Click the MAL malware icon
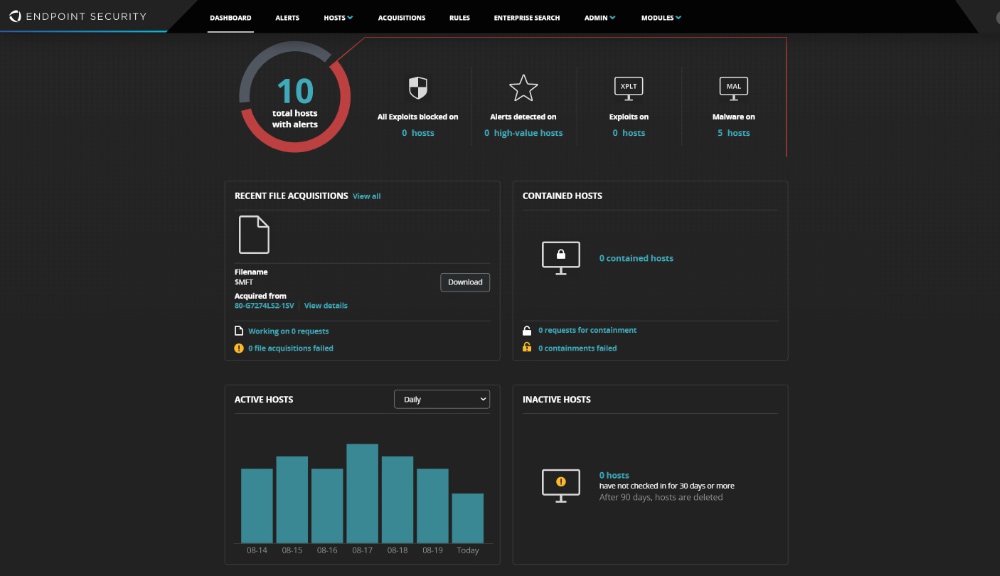This screenshot has height=576, width=1000. point(733,87)
